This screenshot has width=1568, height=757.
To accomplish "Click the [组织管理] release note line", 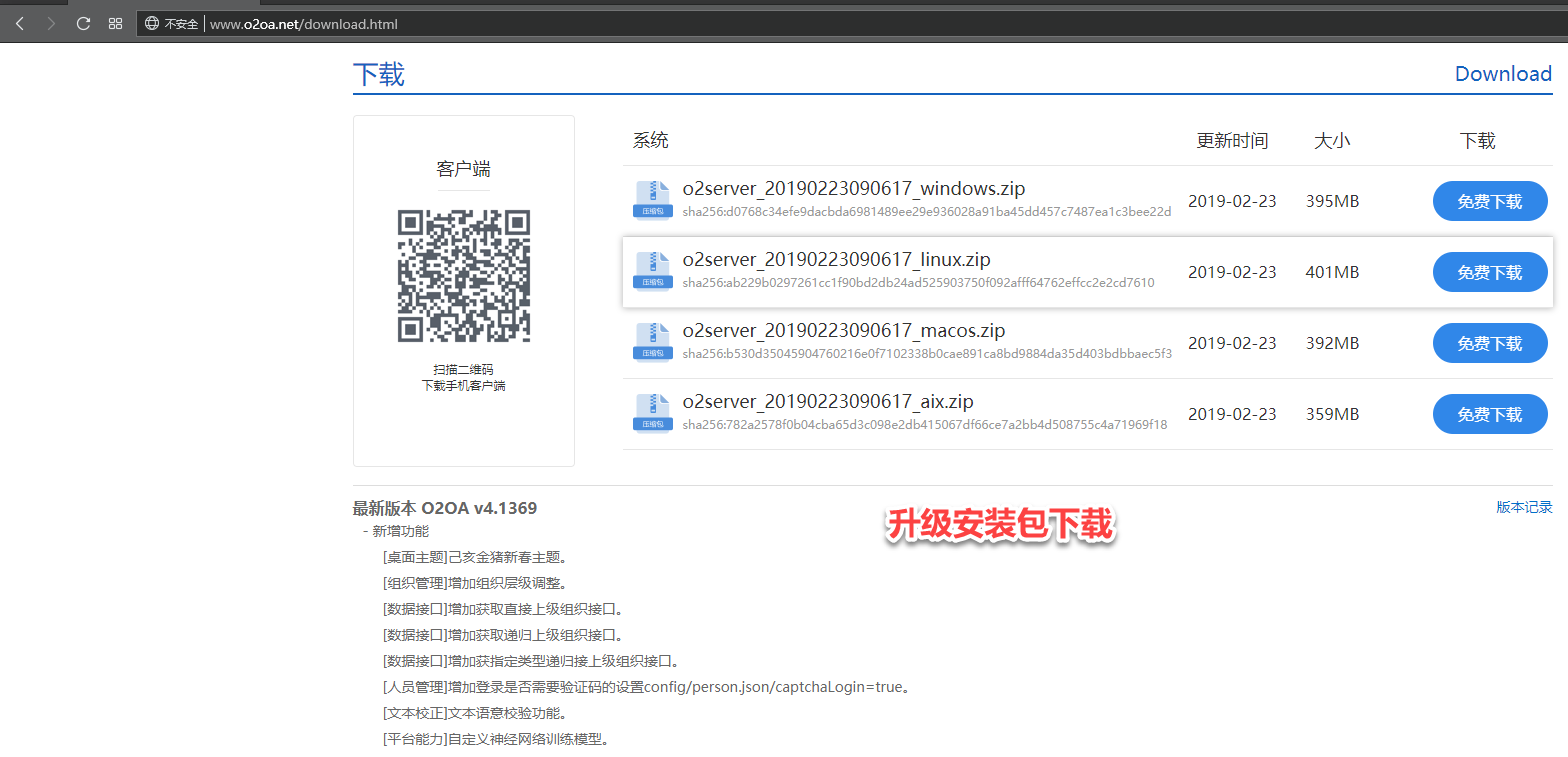I will [475, 583].
